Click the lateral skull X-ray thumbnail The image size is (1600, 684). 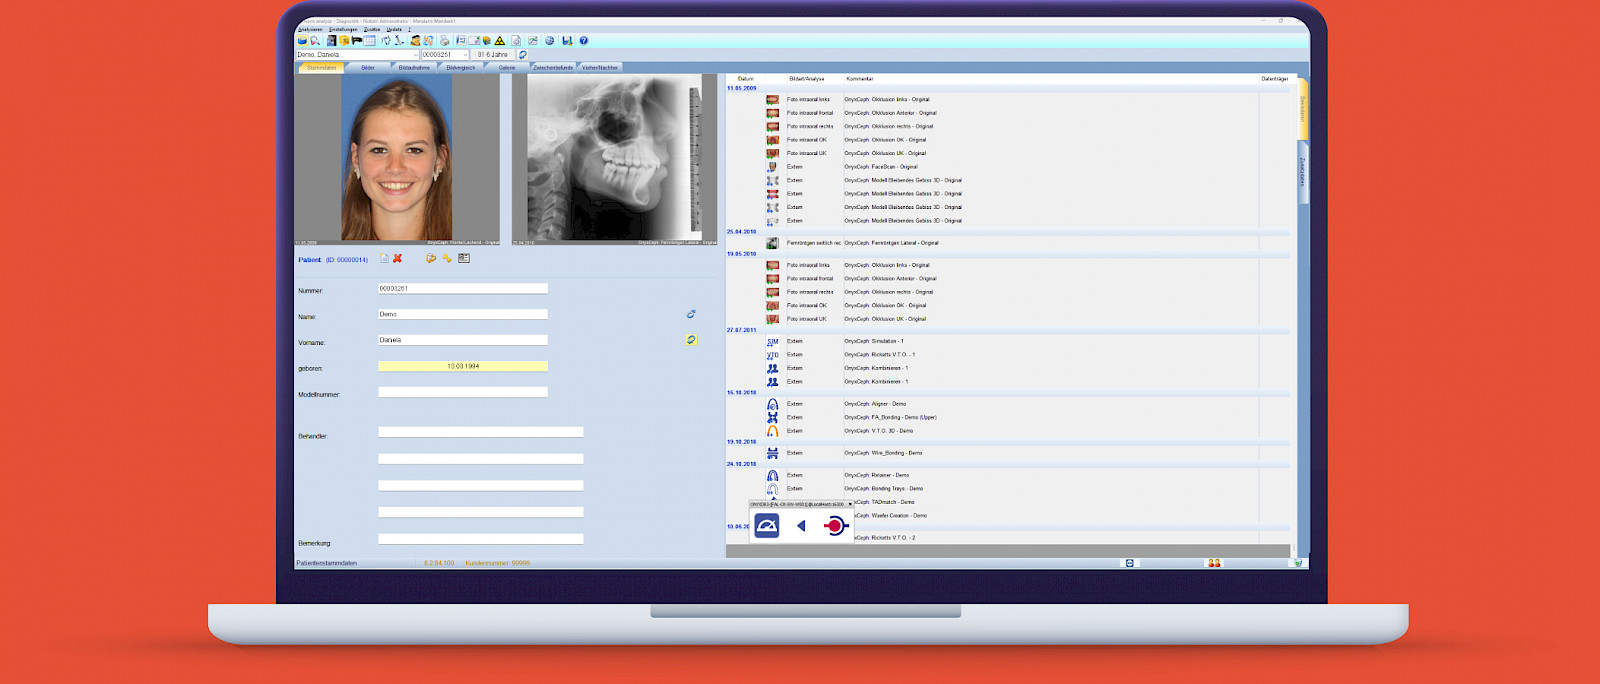pyautogui.click(x=614, y=158)
